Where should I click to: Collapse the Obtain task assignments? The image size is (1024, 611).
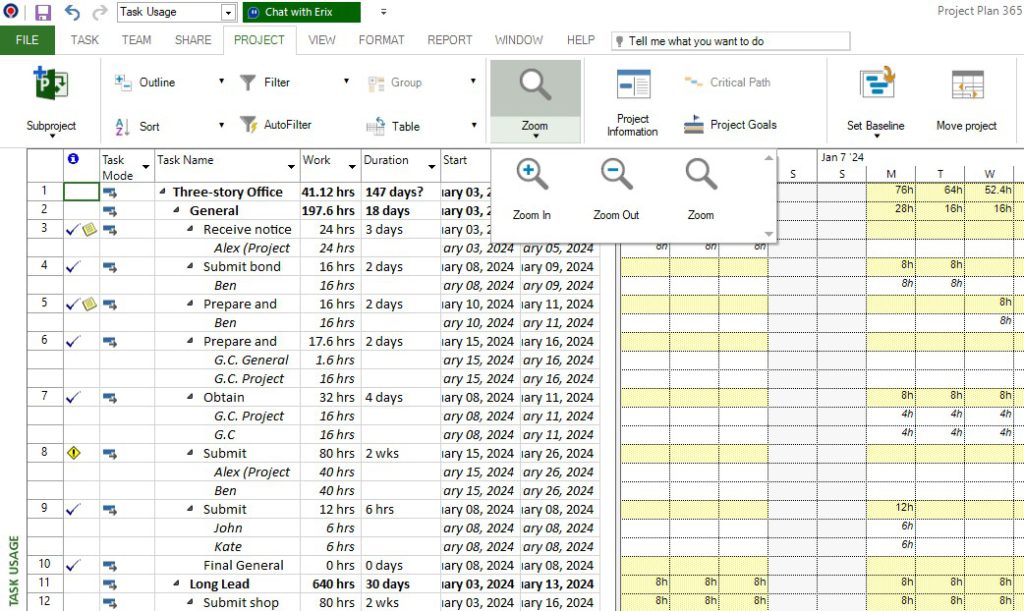pyautogui.click(x=190, y=397)
